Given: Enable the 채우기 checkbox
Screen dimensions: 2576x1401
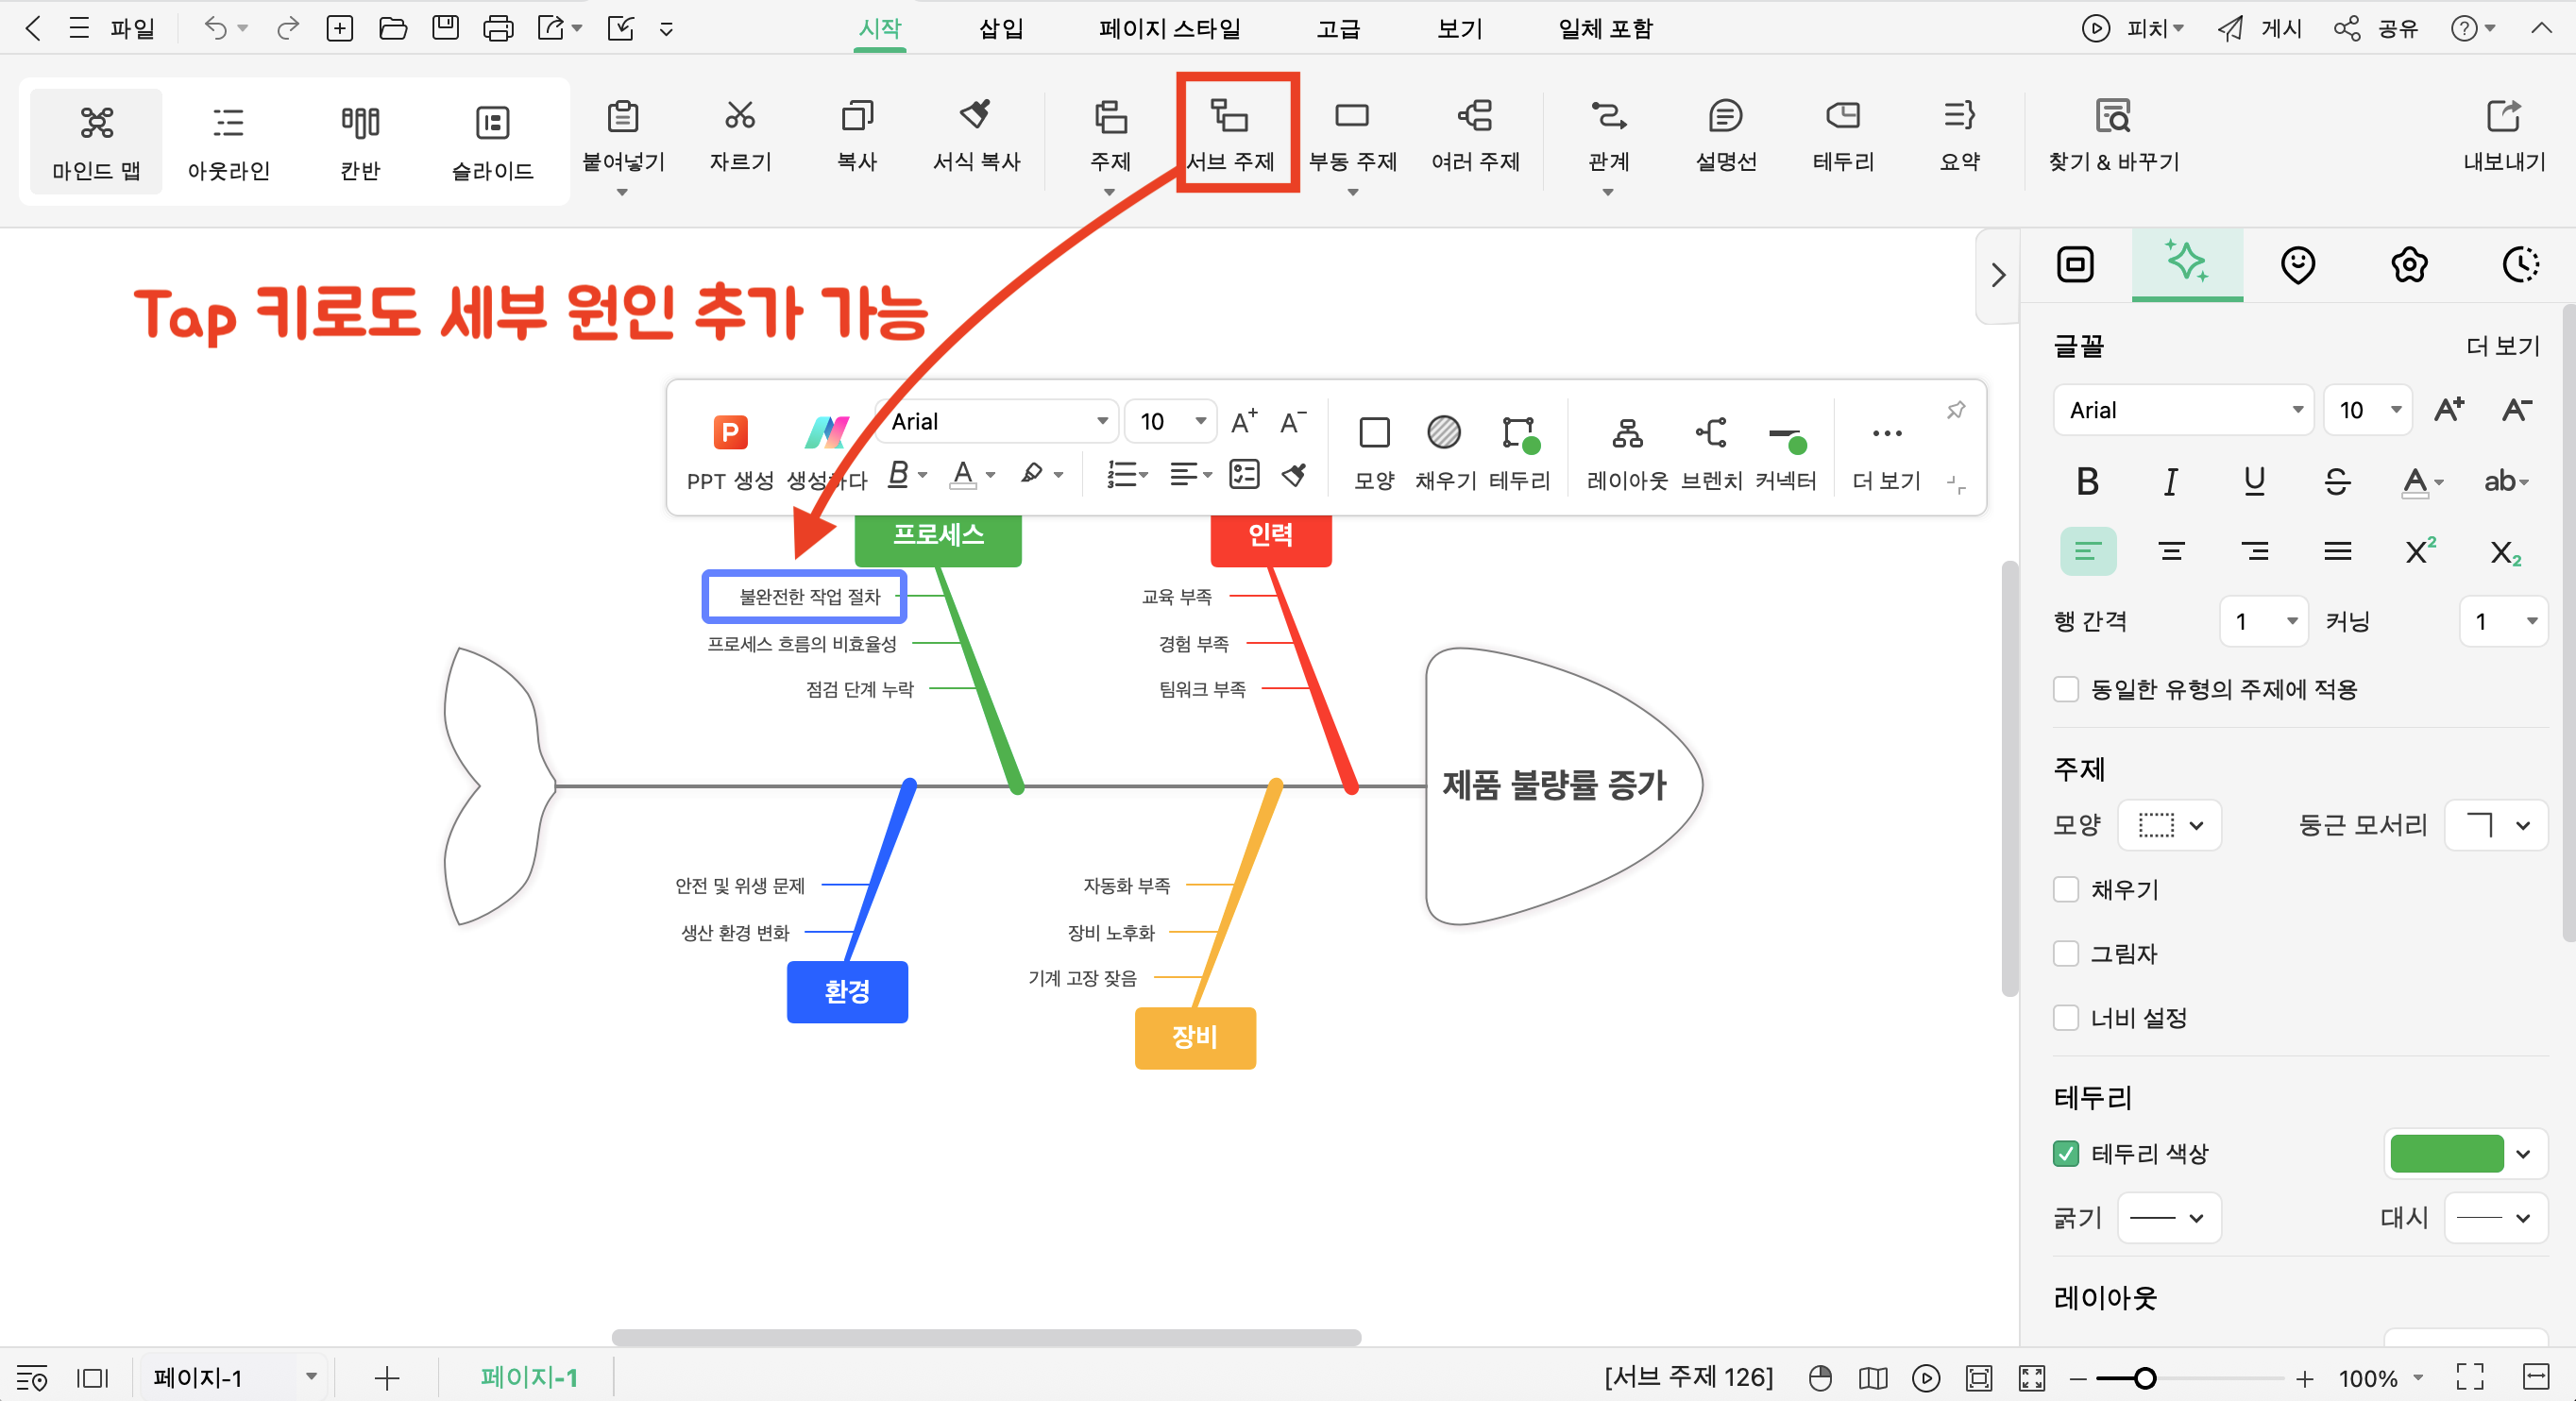Looking at the screenshot, I should (2066, 889).
